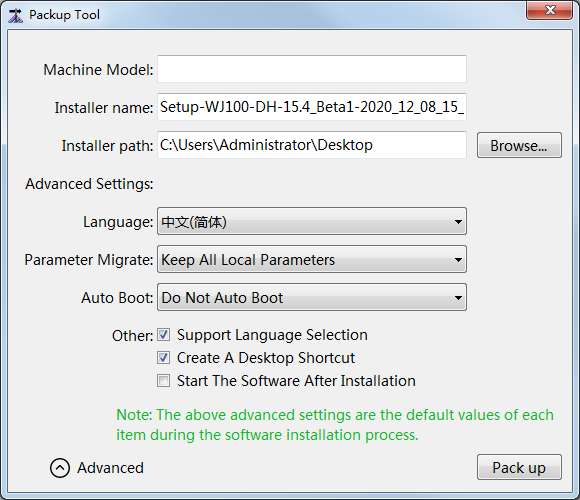Click the Pack up button

click(519, 467)
